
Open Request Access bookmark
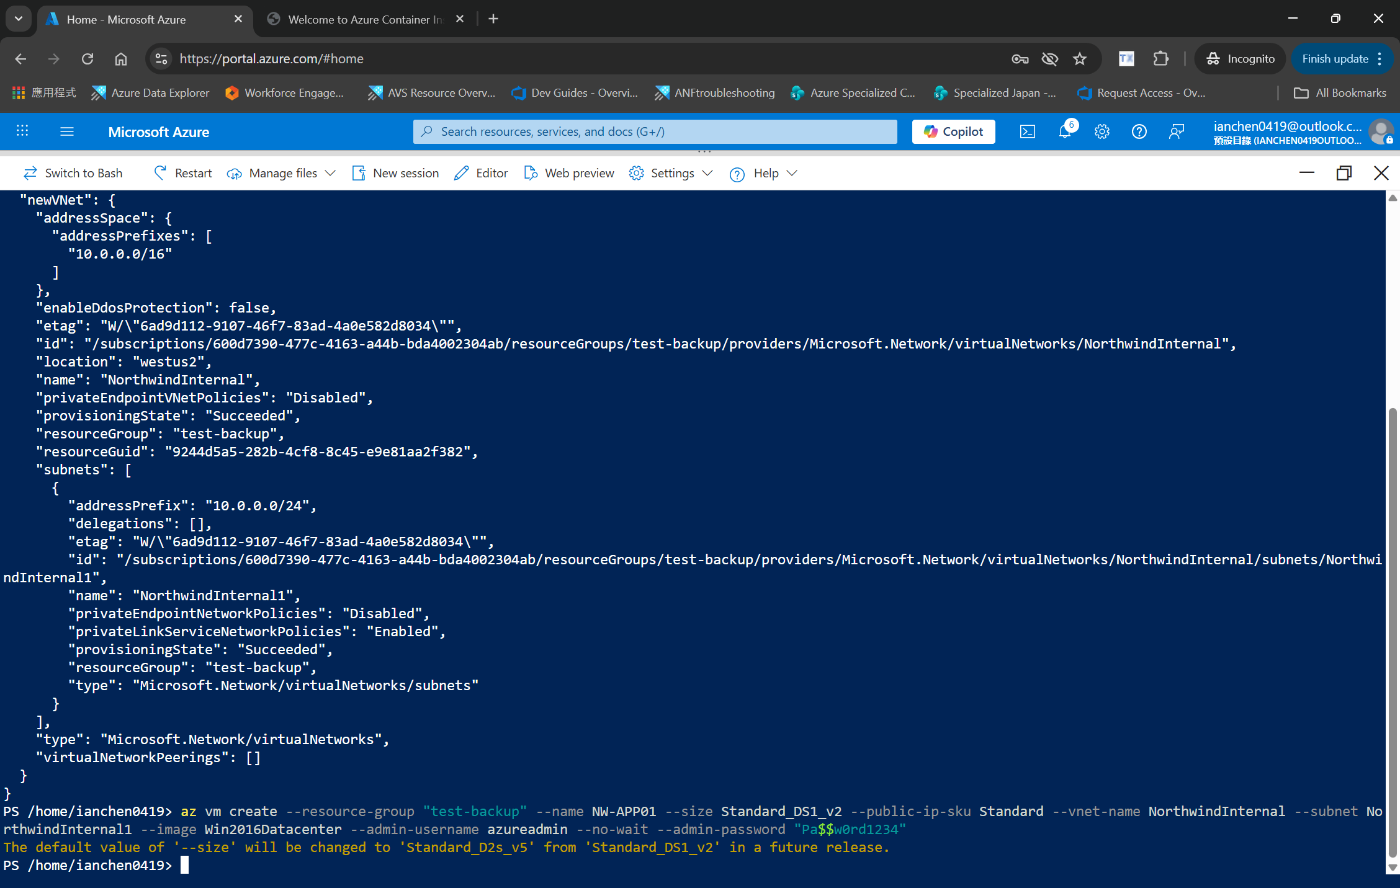pyautogui.click(x=1141, y=93)
